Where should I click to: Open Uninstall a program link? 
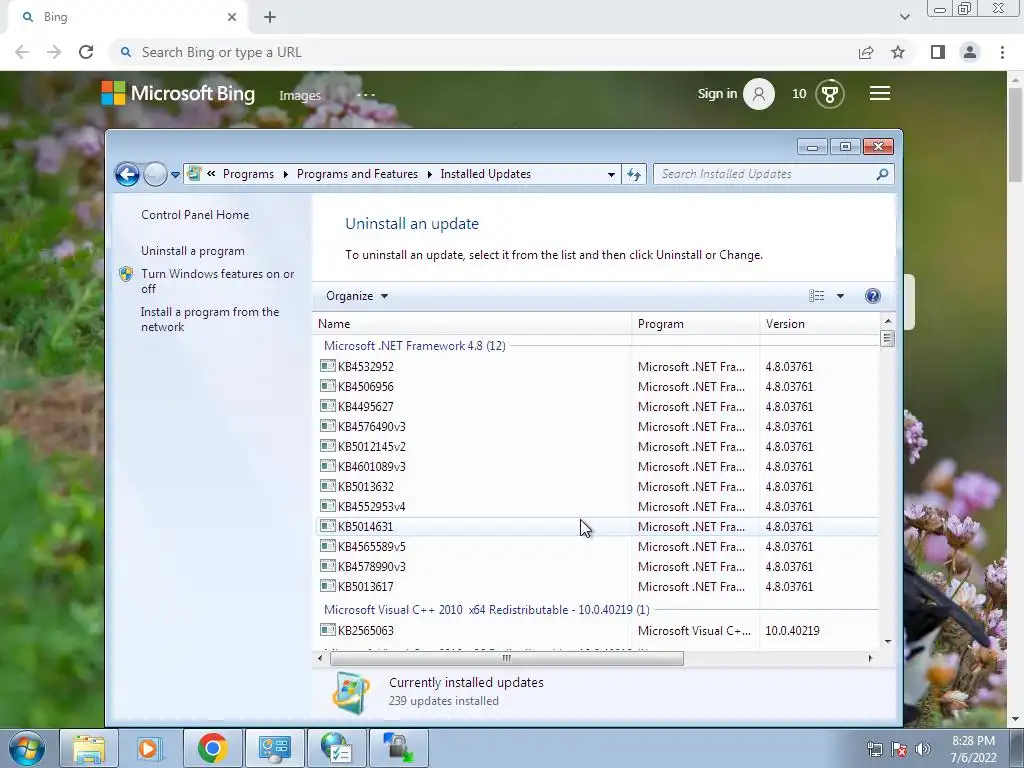(x=193, y=251)
